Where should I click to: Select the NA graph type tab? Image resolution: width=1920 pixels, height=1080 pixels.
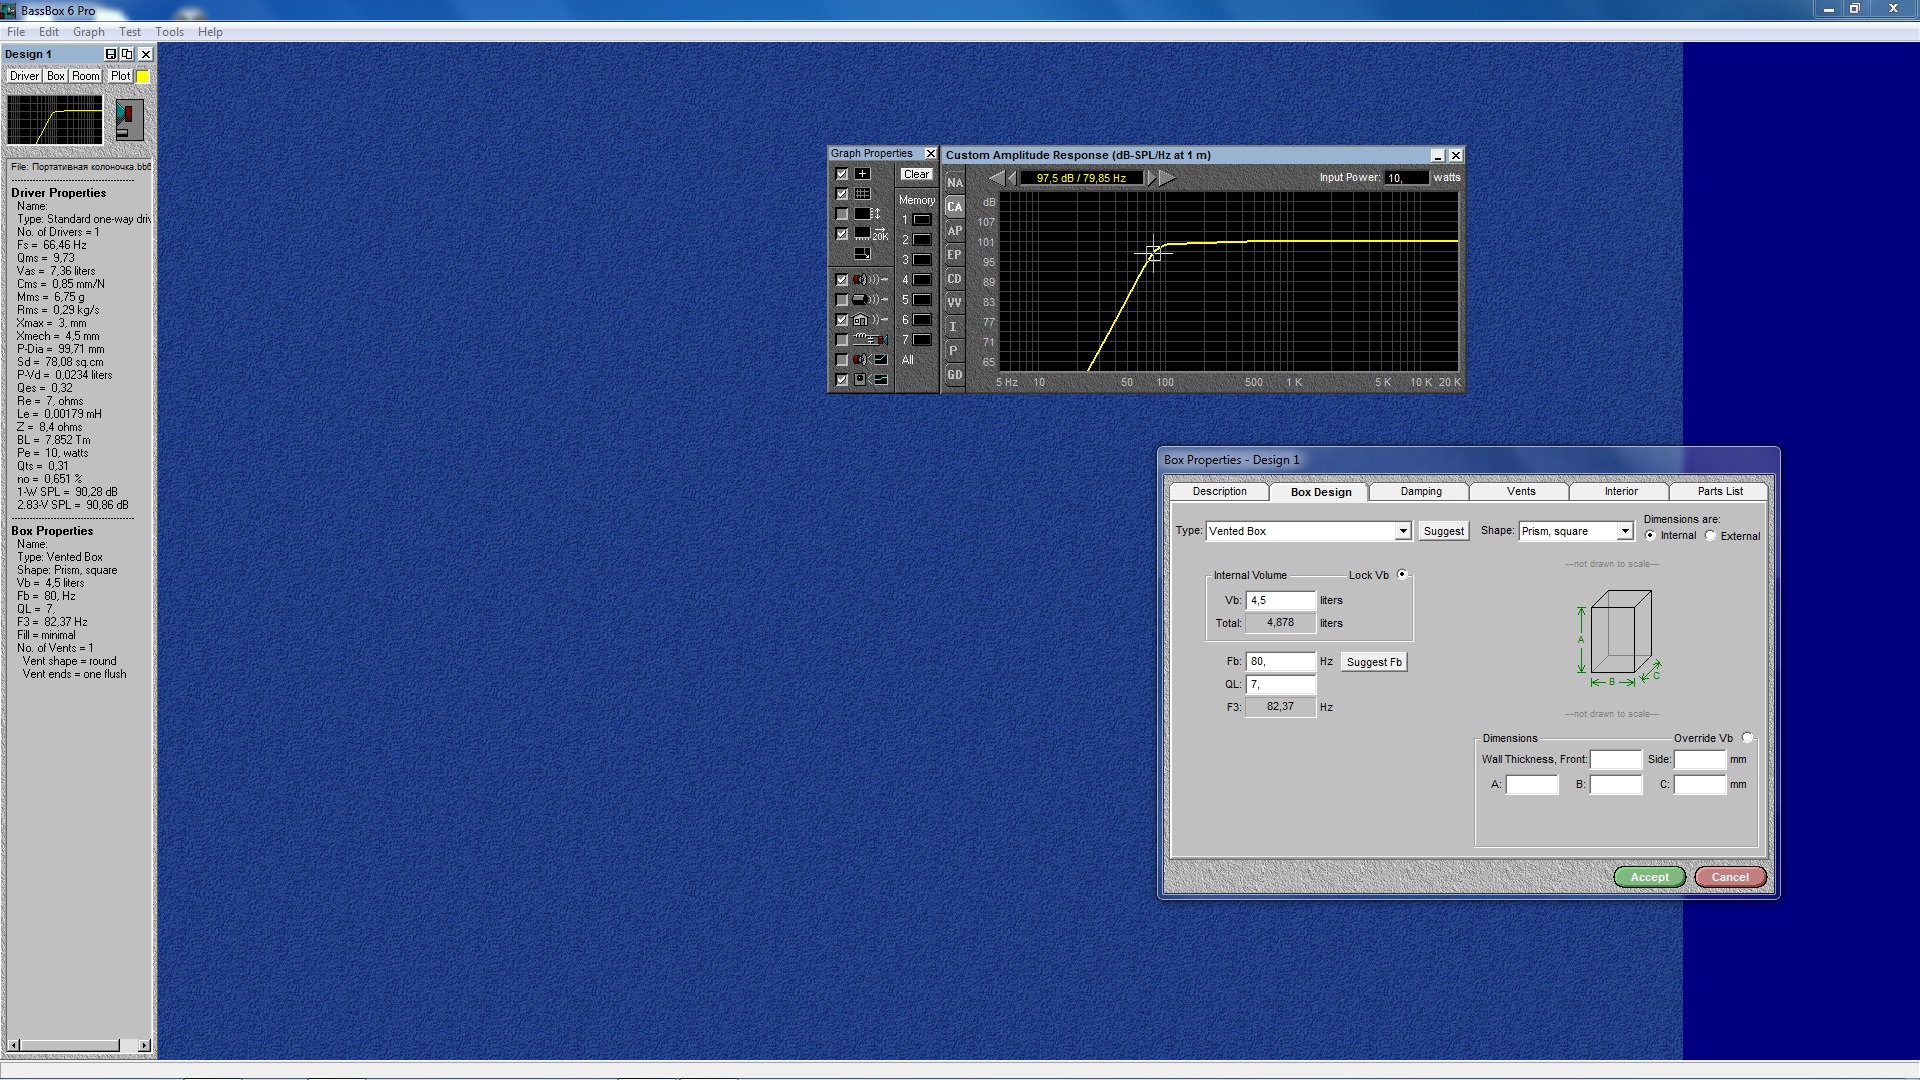pyautogui.click(x=954, y=183)
